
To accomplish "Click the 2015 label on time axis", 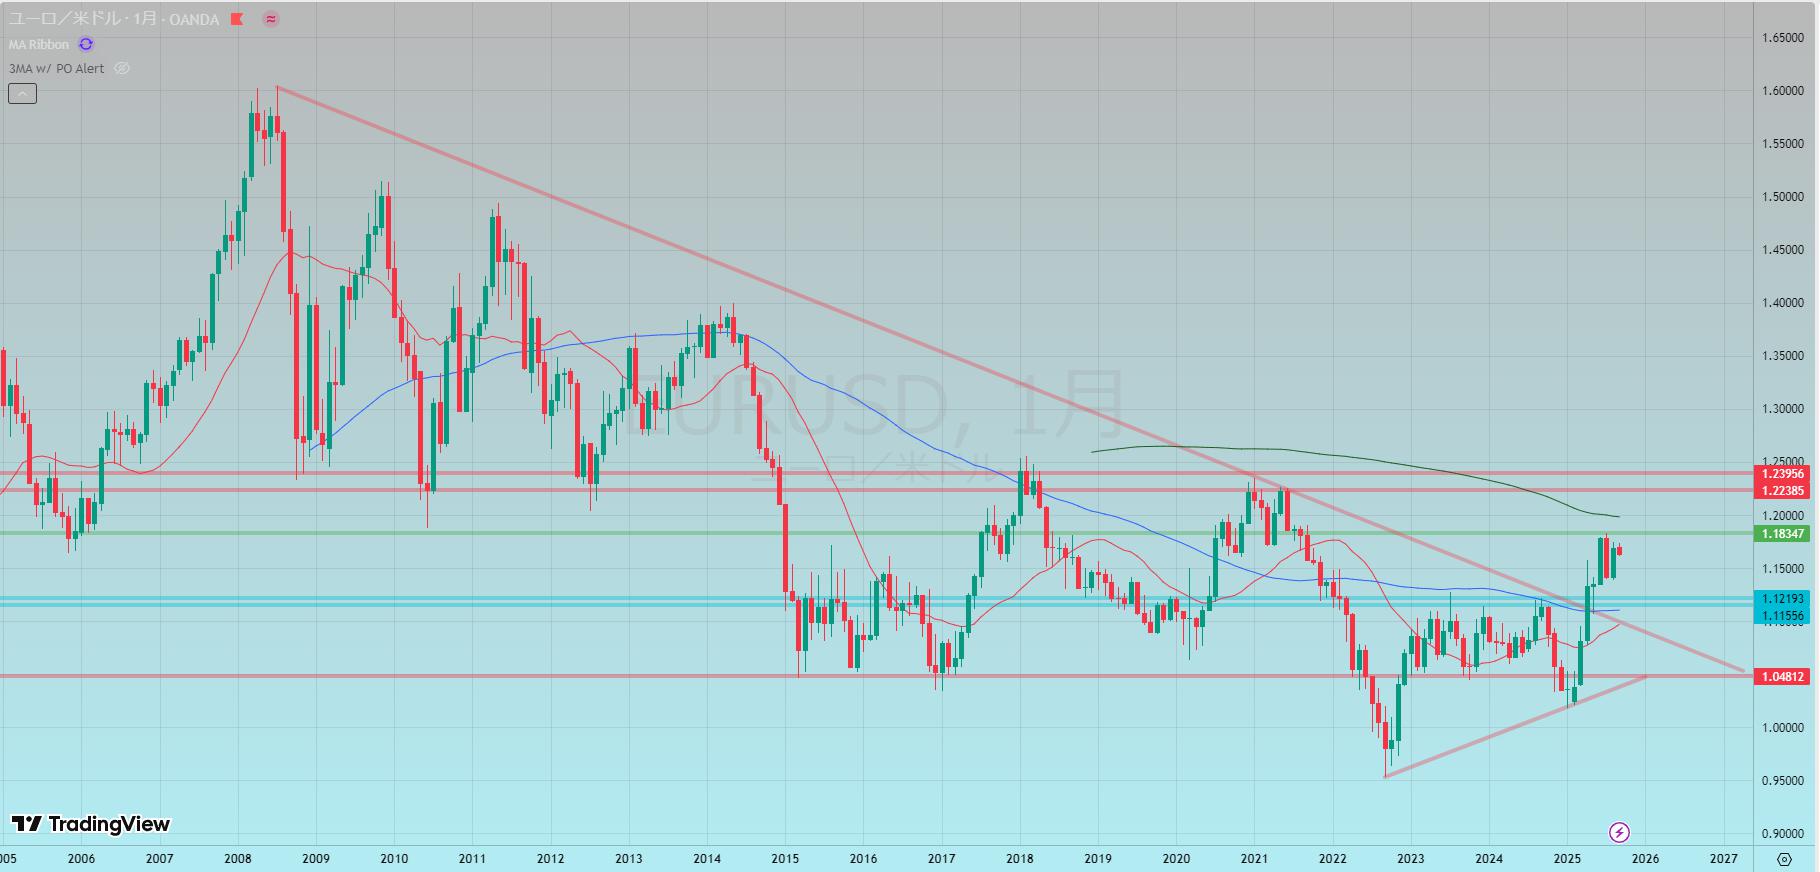I will coord(785,858).
